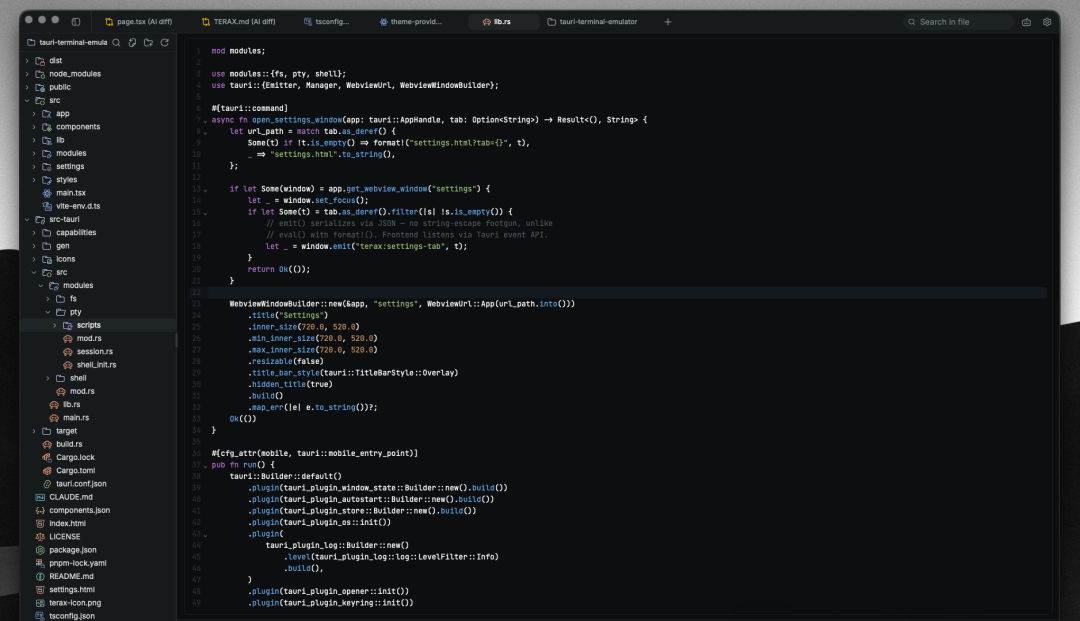Refresh the file tree with the reload icon
Screen dimensions: 1080x621
[165, 43]
